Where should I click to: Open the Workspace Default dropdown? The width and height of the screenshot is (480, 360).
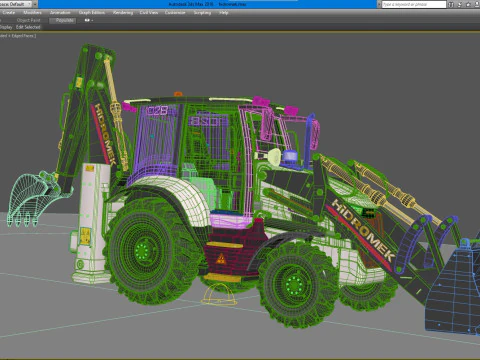[x=16, y=4]
